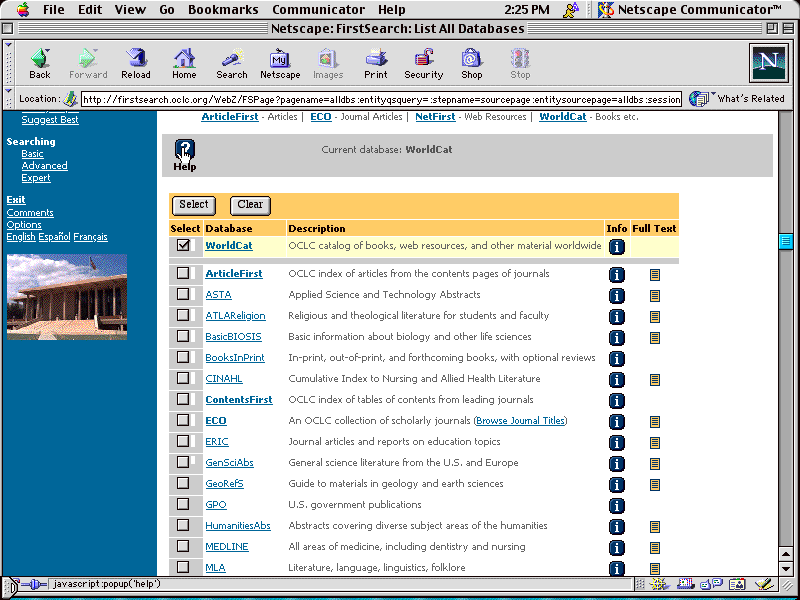Viewport: 800px width, 600px height.
Task: Click full text icon for ECO
Action: (x=655, y=421)
